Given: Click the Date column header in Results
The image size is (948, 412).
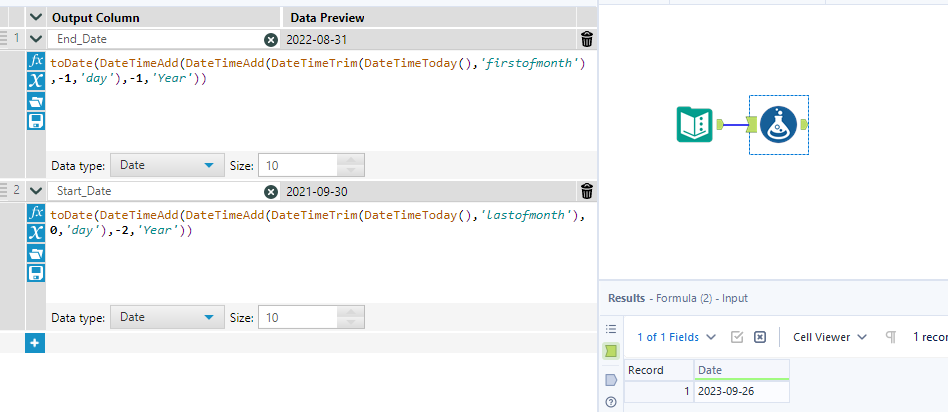Looking at the screenshot, I should pos(741,370).
